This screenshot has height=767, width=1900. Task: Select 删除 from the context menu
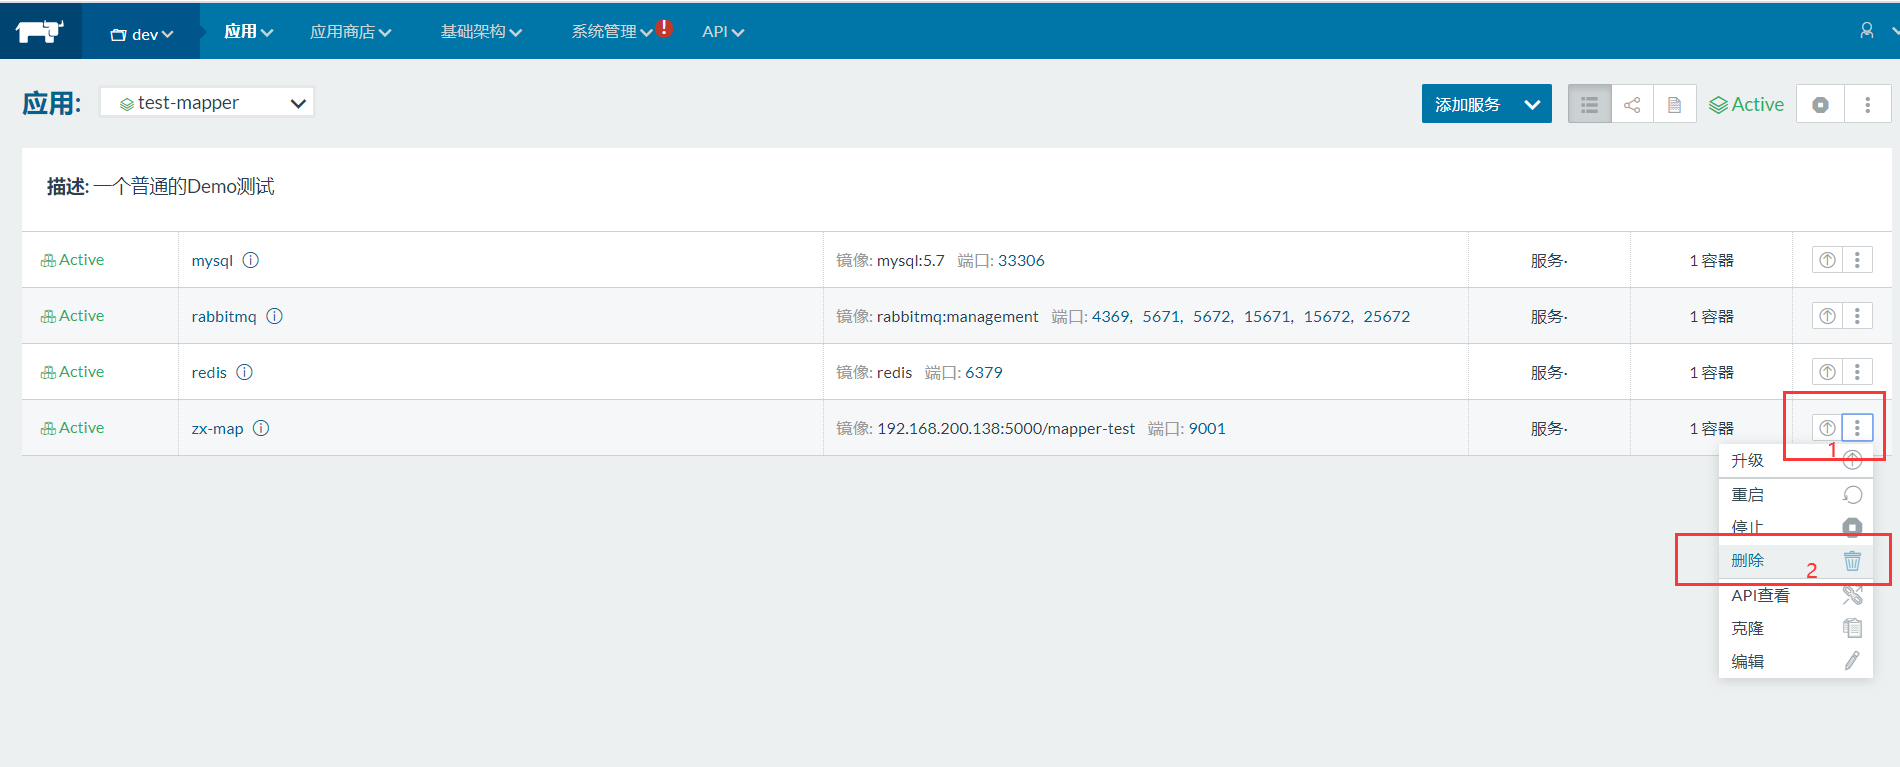[x=1748, y=561]
